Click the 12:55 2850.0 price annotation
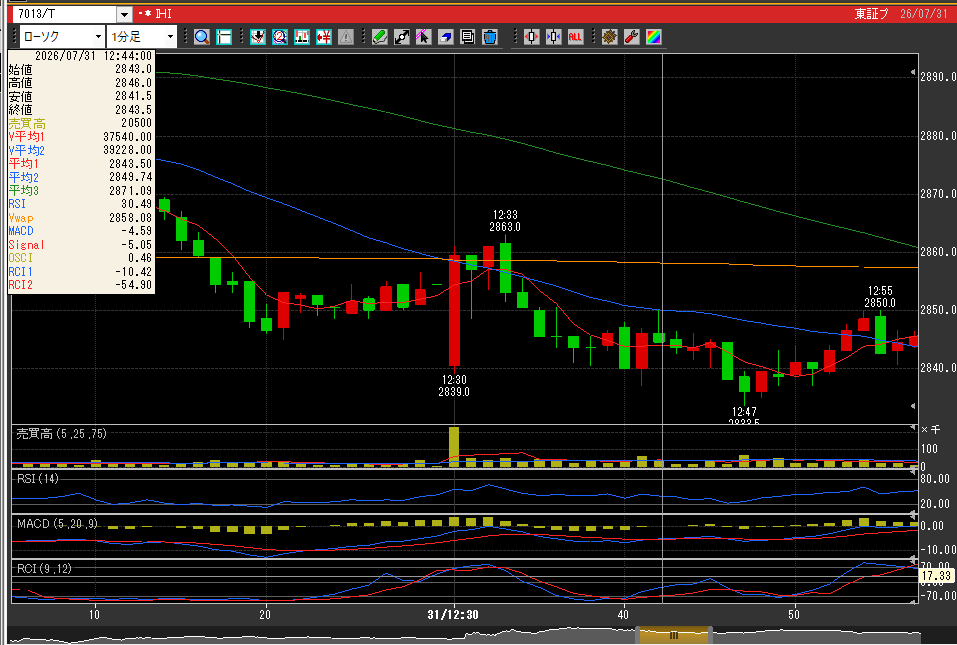The image size is (957, 645). (x=880, y=297)
